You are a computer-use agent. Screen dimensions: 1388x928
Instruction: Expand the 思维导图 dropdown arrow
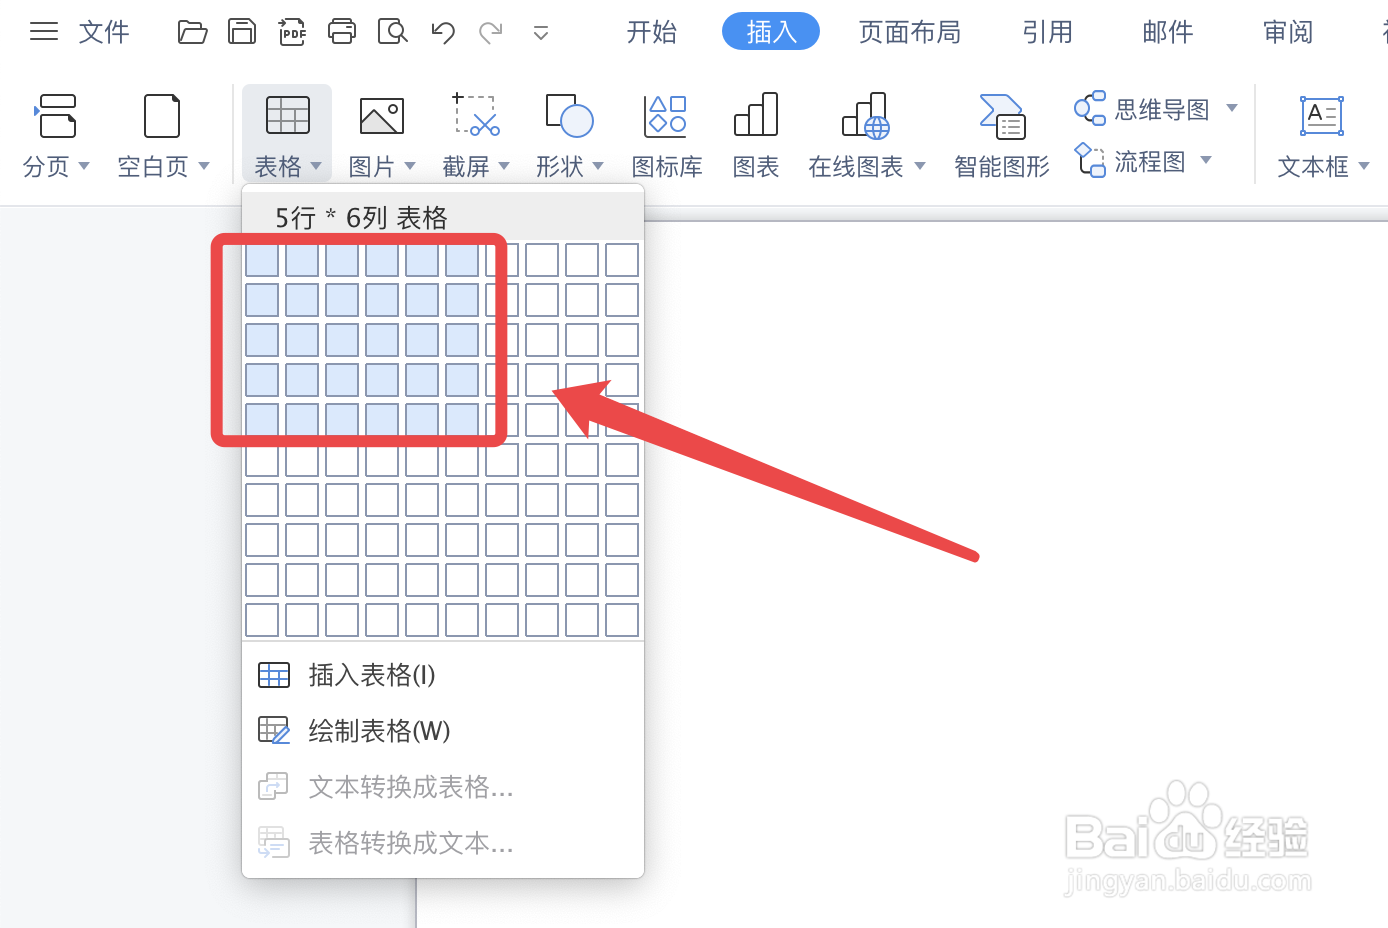pos(1232,108)
